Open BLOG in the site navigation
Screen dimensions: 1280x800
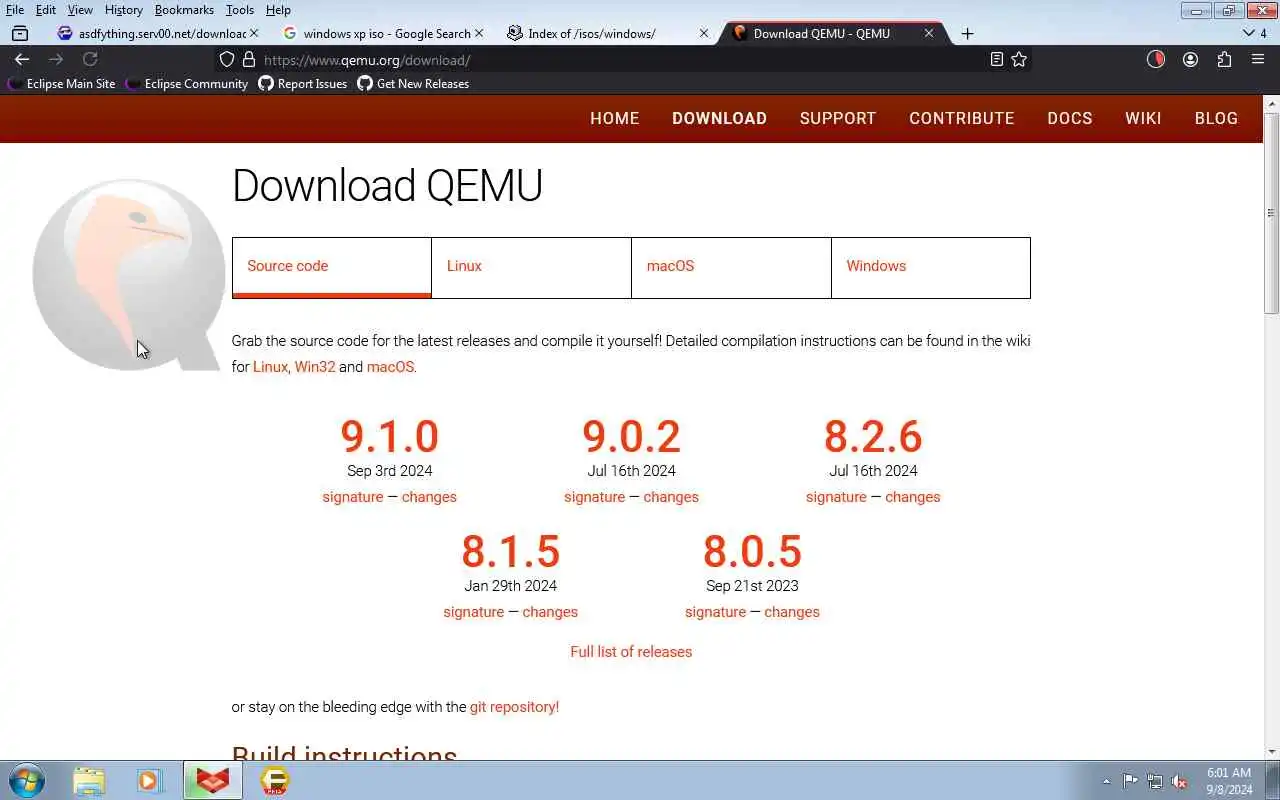(x=1216, y=118)
